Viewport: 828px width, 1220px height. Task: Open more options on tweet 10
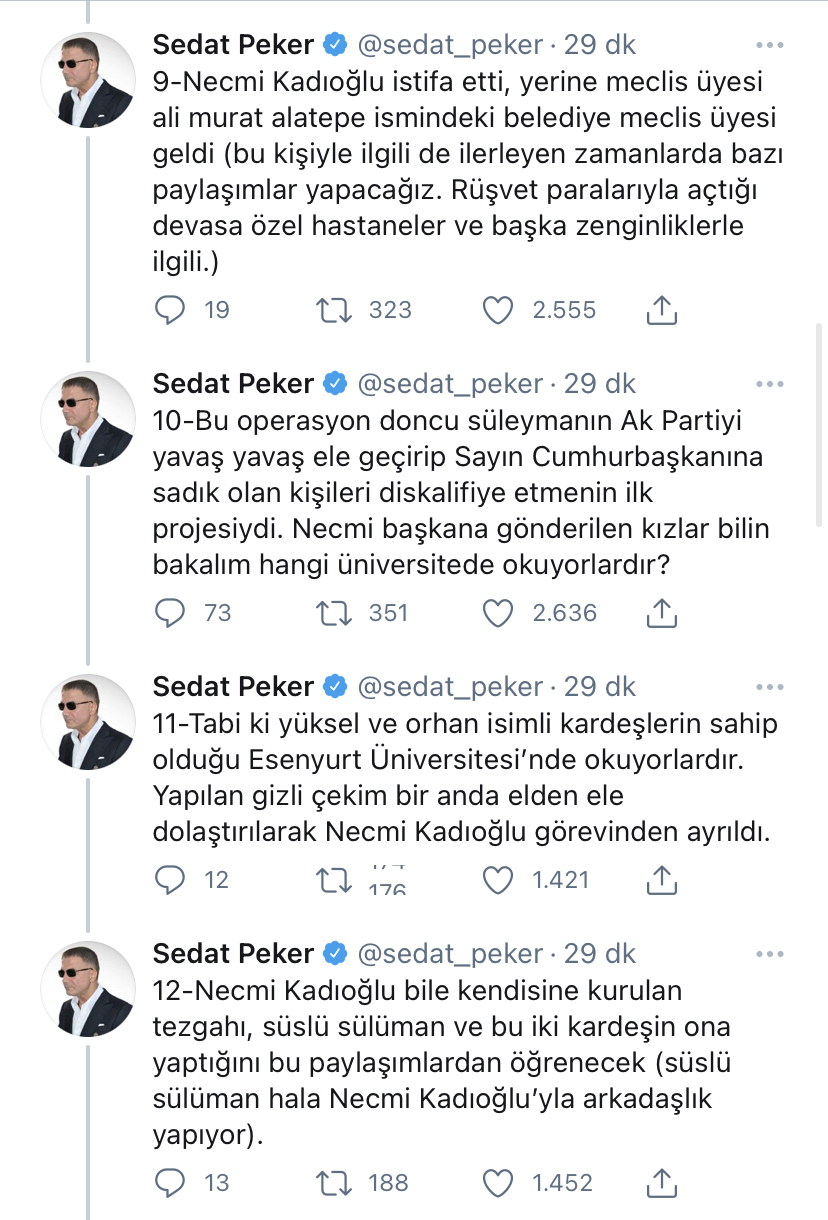pos(770,384)
